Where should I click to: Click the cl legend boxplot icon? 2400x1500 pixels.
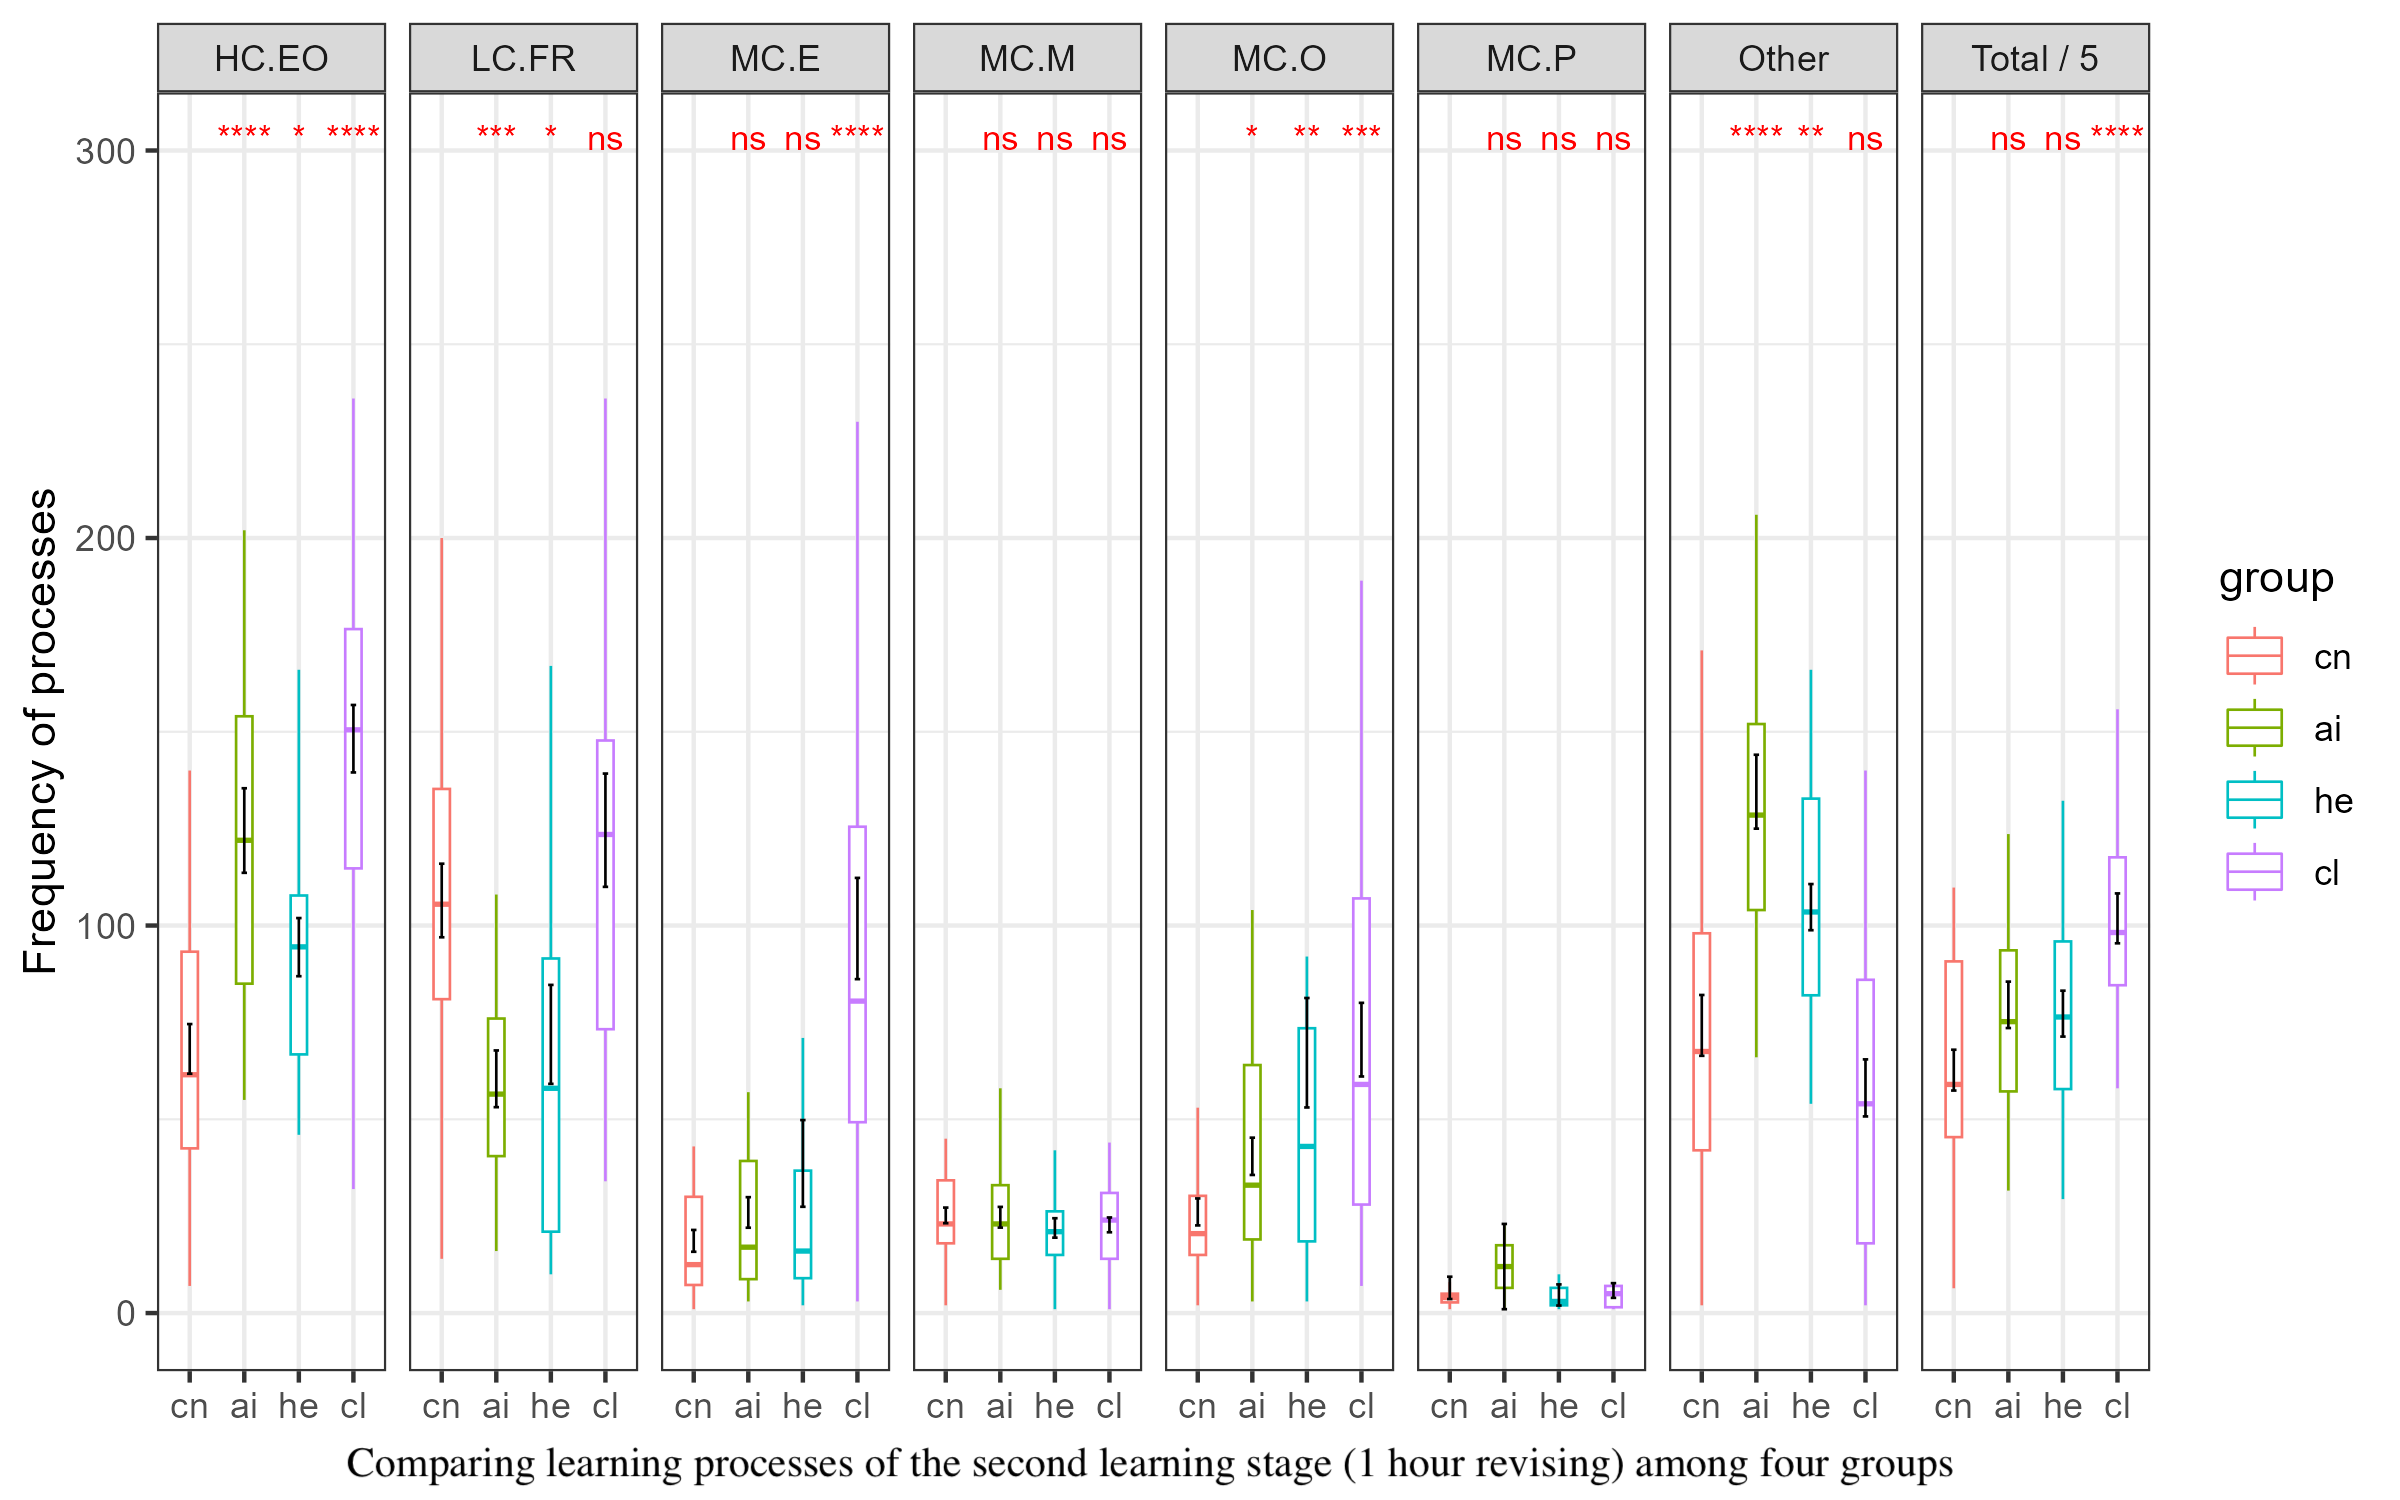[x=2254, y=872]
